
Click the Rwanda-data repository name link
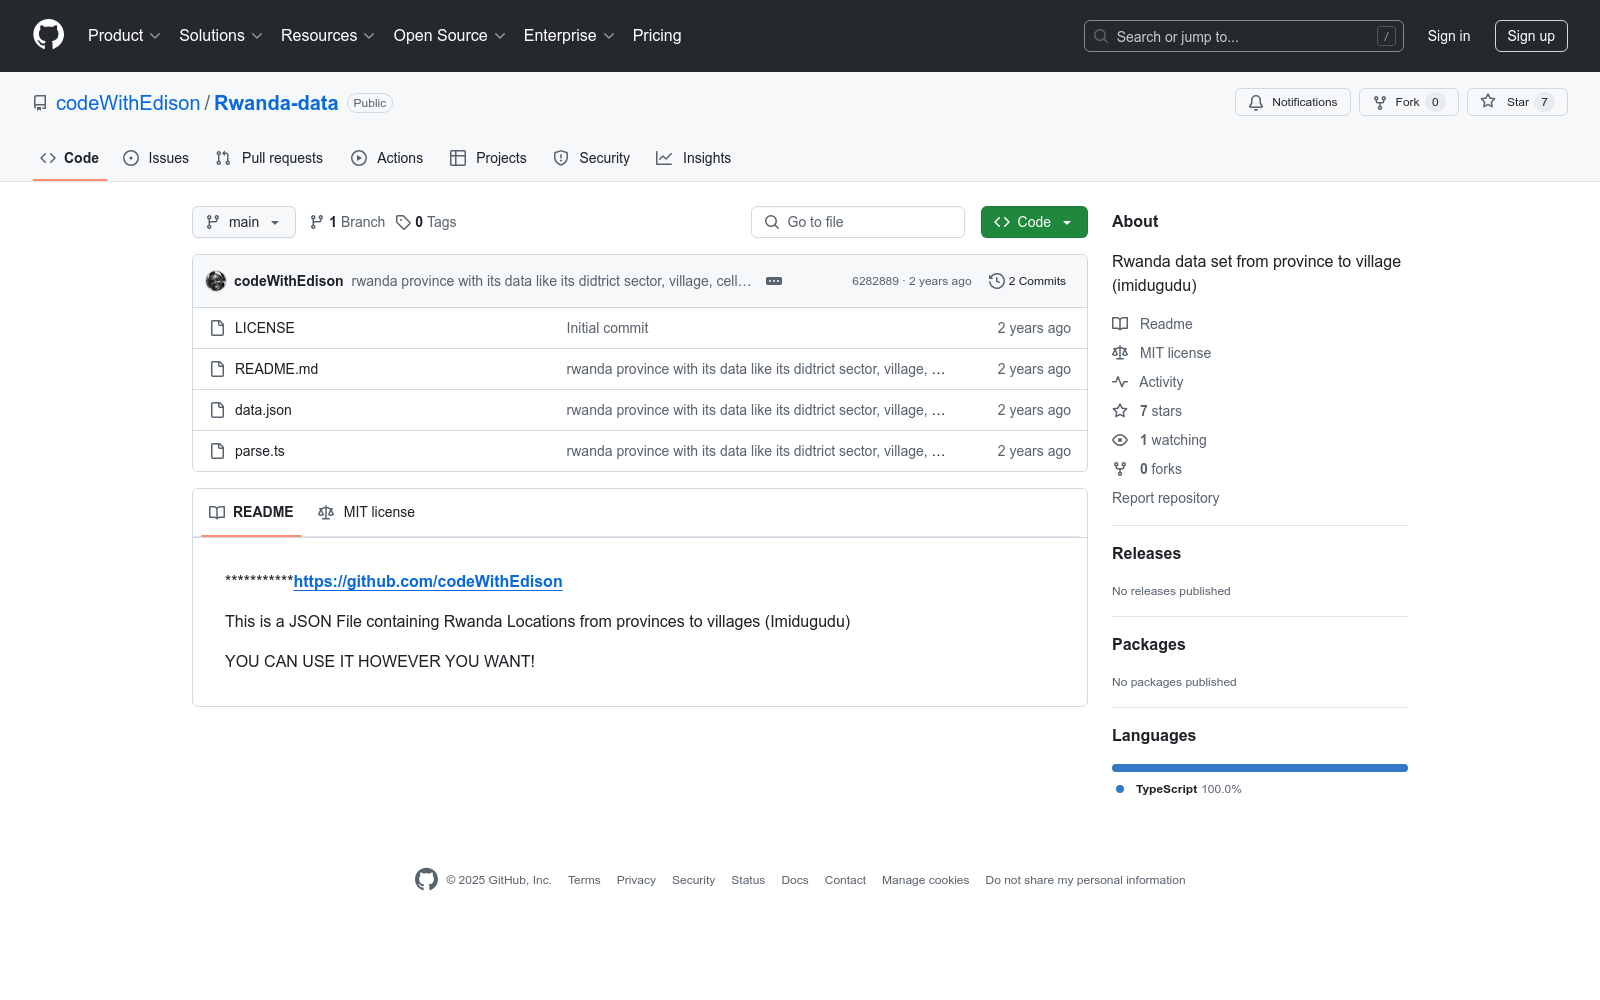(276, 103)
